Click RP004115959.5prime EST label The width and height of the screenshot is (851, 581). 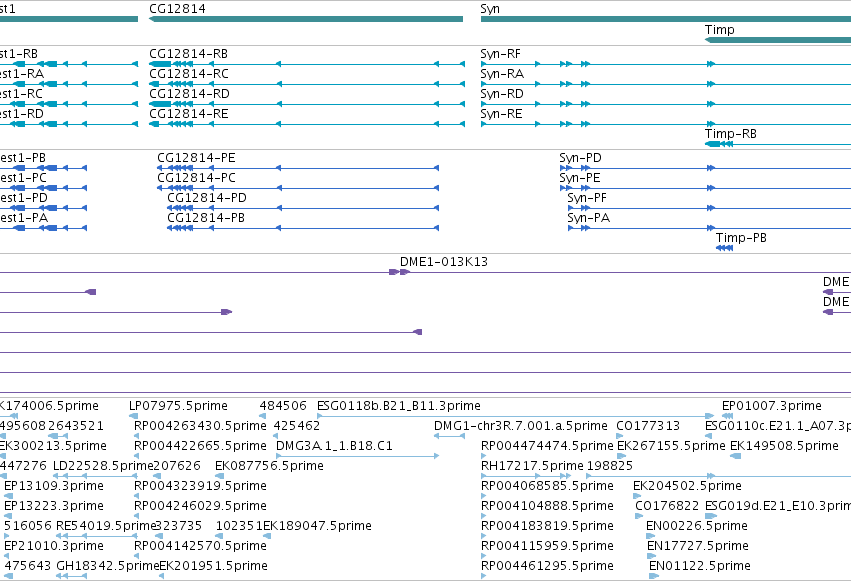(x=547, y=546)
